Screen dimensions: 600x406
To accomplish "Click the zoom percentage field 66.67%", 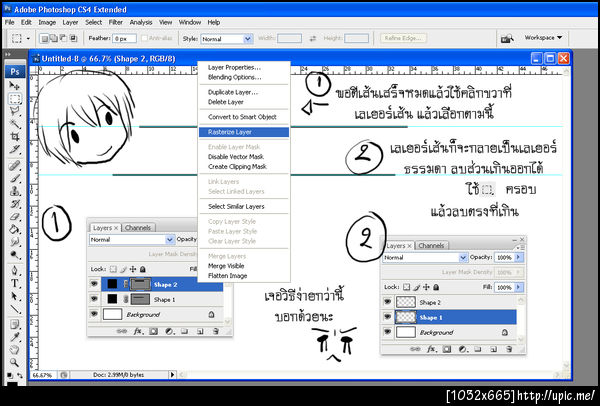I will point(43,375).
